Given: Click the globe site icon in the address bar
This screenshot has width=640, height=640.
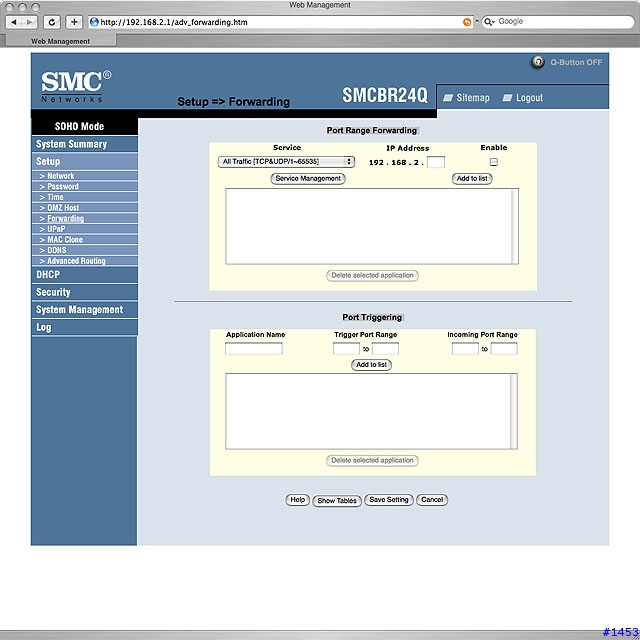Looking at the screenshot, I should [x=94, y=22].
